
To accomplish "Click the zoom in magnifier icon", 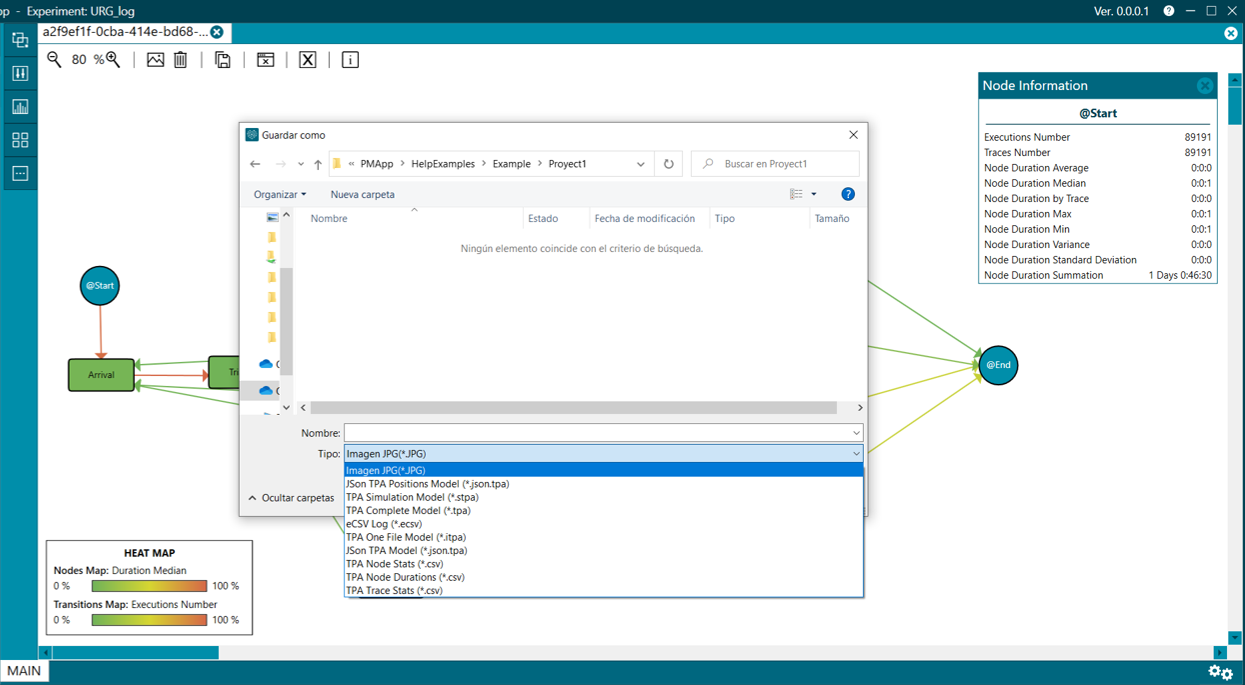I will click(113, 60).
